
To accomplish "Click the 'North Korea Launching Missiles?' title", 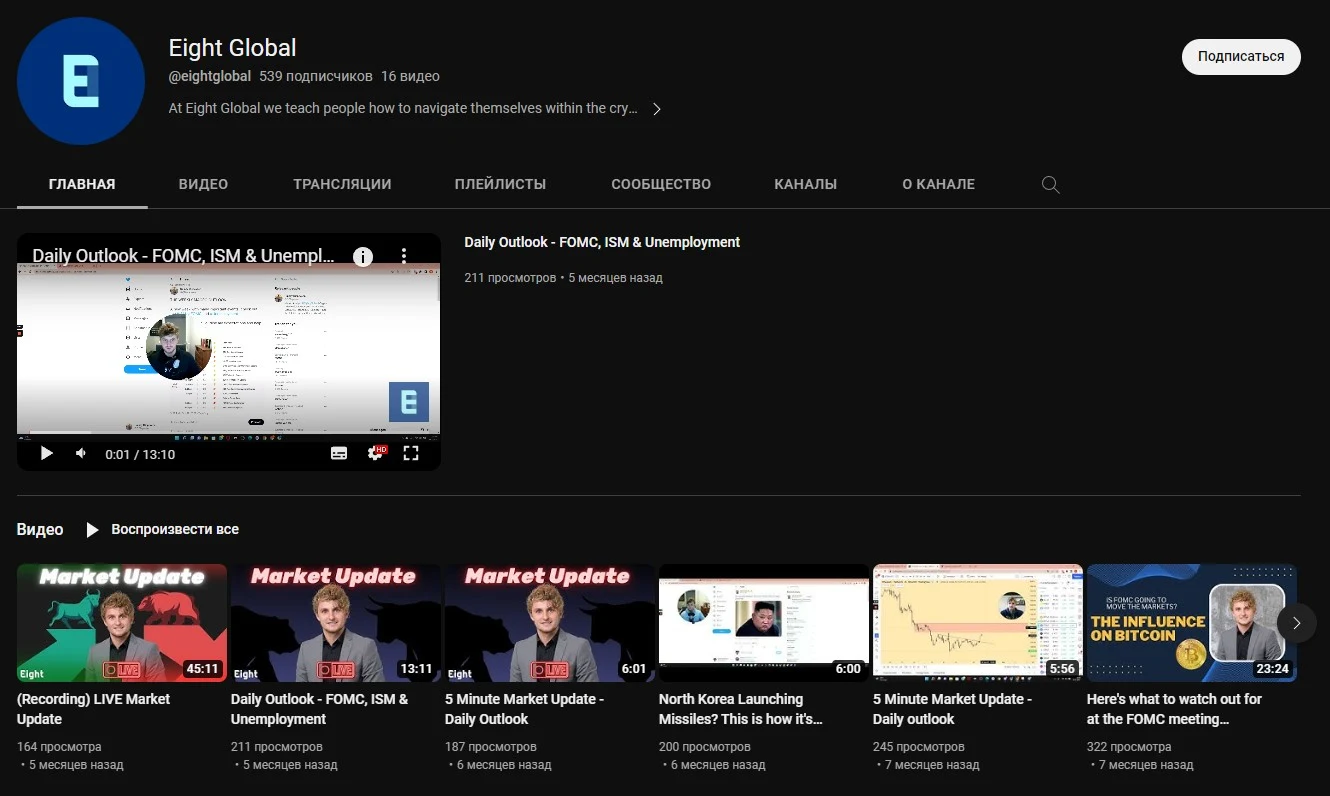I will pos(741,709).
